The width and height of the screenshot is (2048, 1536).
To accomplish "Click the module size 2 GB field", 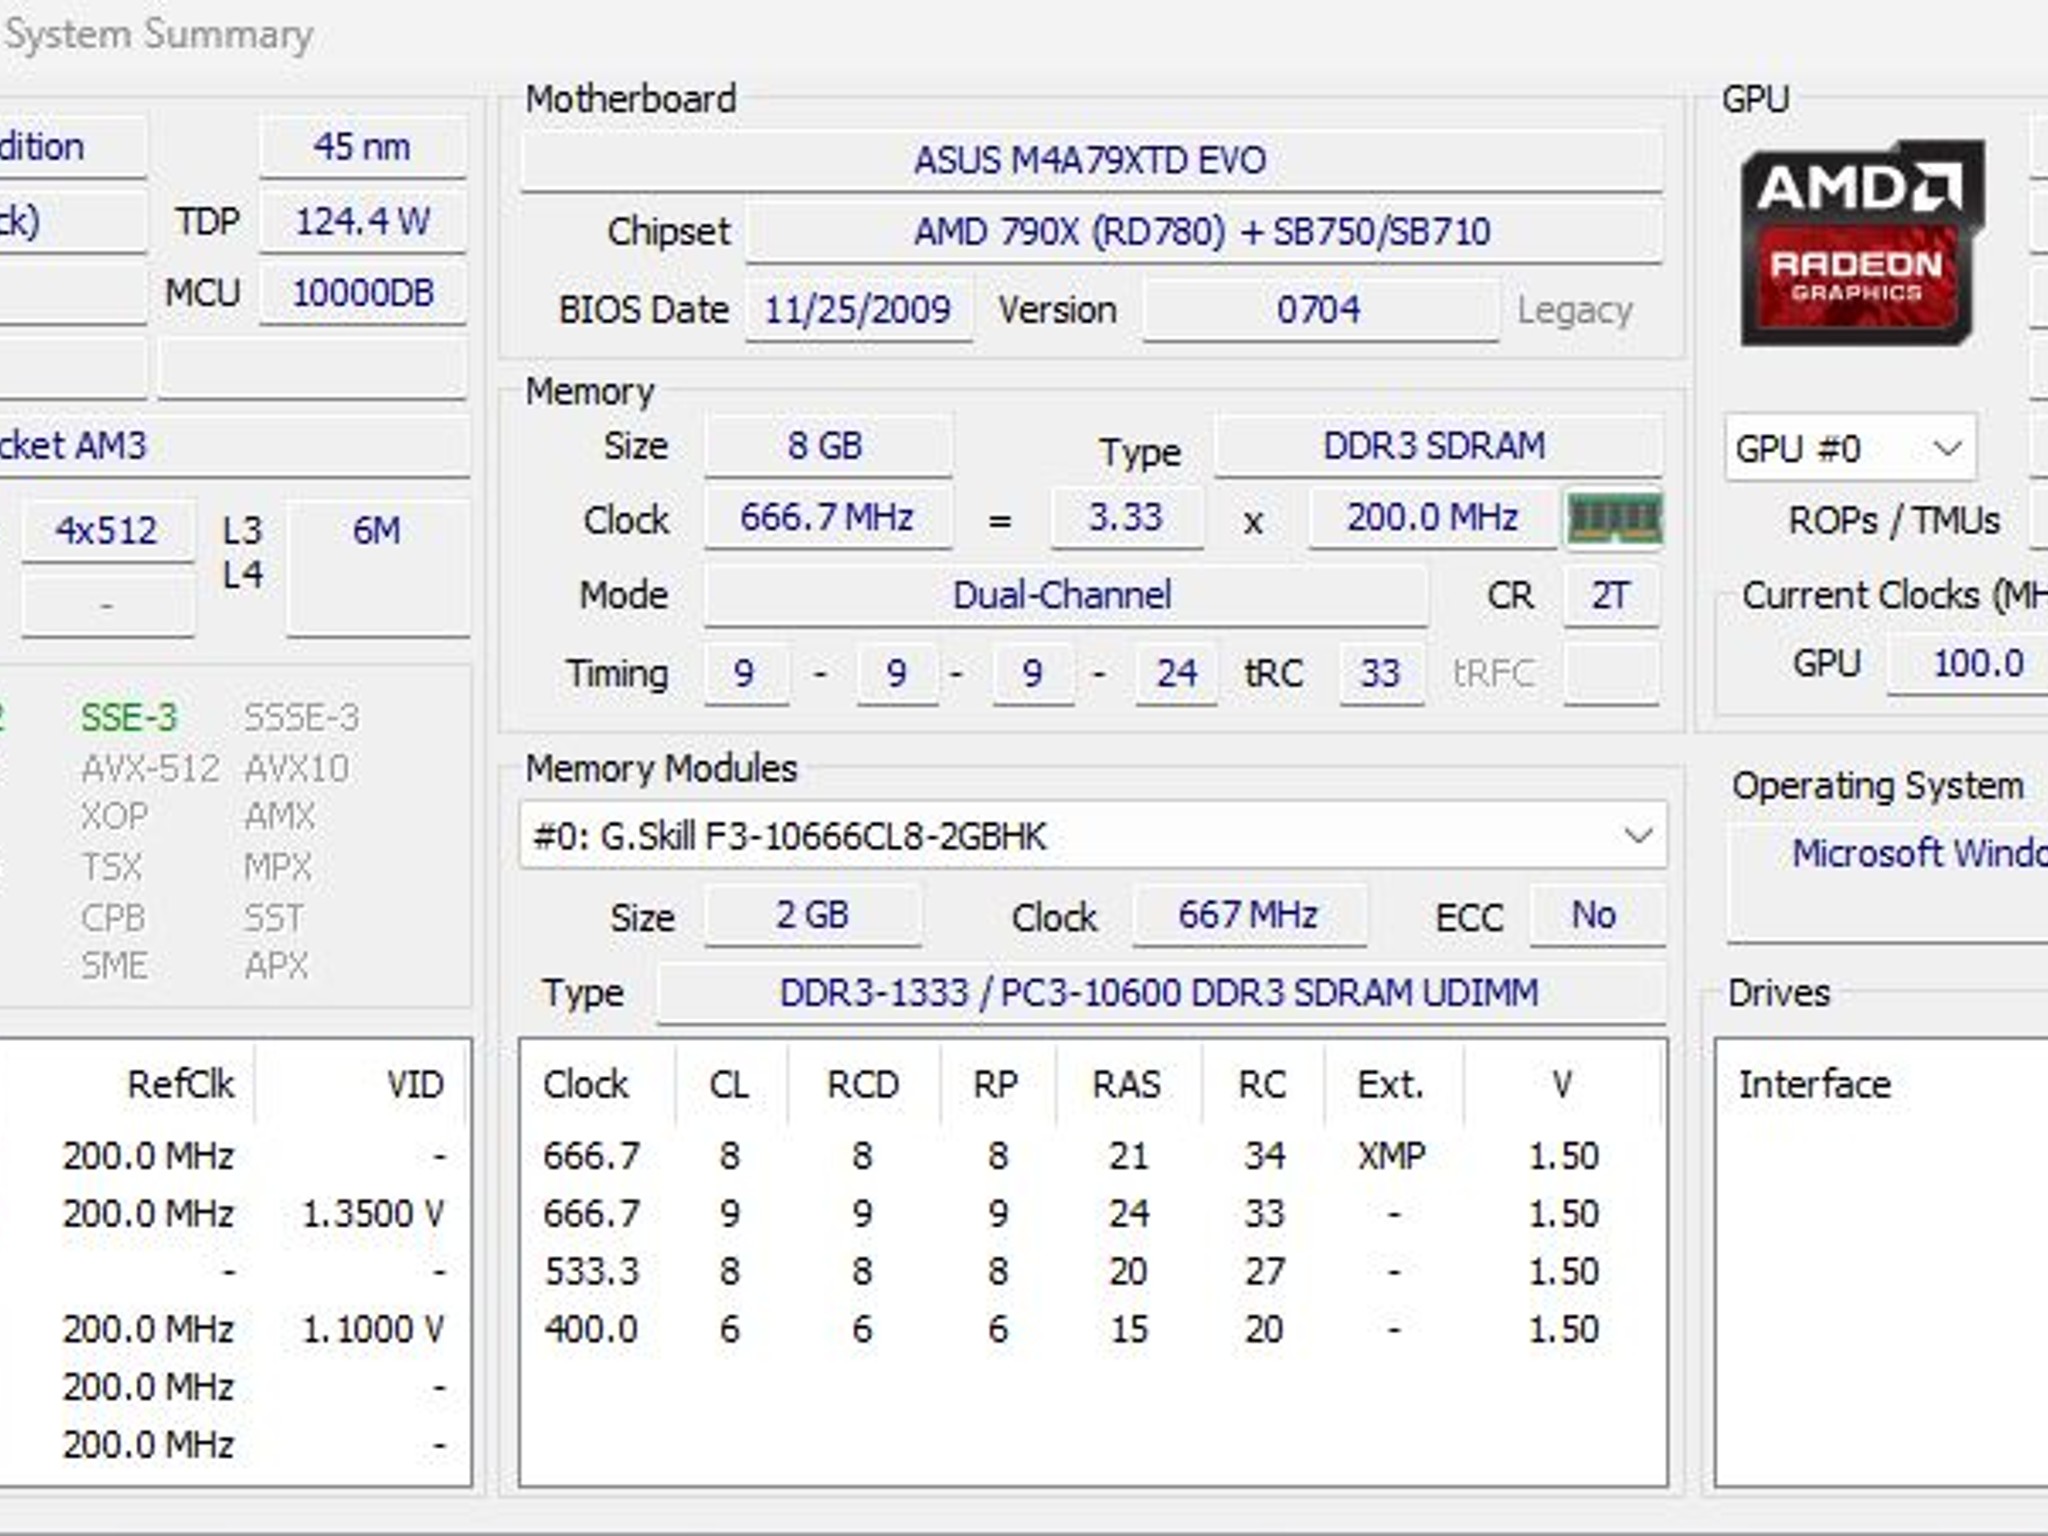I will [x=813, y=916].
